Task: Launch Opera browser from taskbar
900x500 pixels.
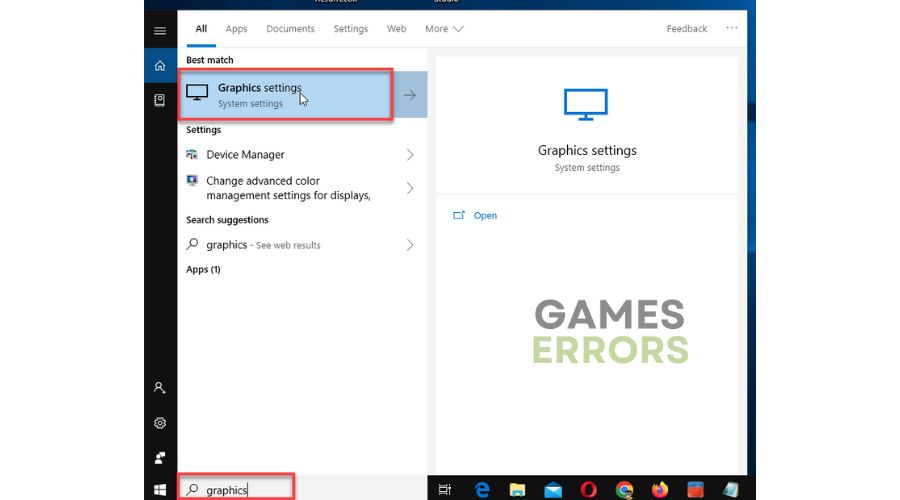Action: pos(588,490)
